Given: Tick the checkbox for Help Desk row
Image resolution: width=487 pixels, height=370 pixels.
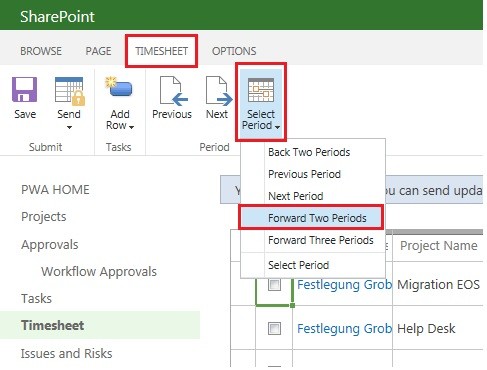Looking at the screenshot, I should (274, 329).
